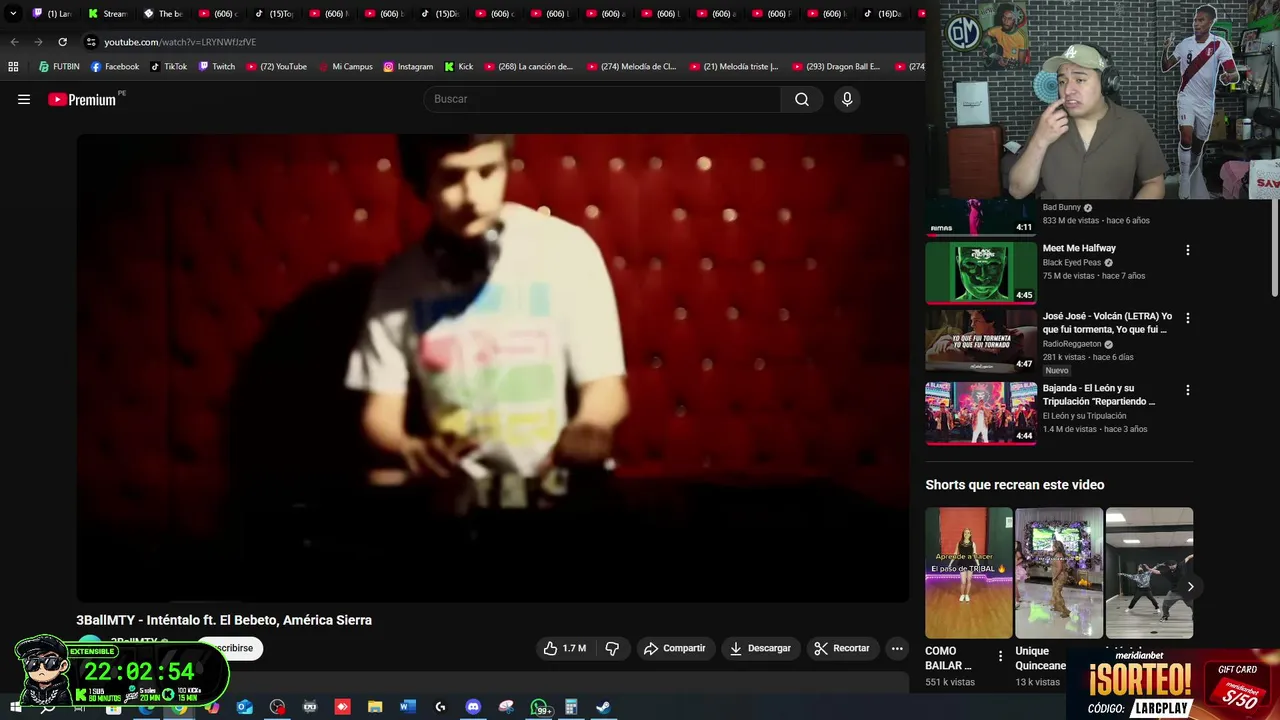Viewport: 1280px width, 720px height.
Task: Open the TikTok bookmark
Action: pos(169,67)
